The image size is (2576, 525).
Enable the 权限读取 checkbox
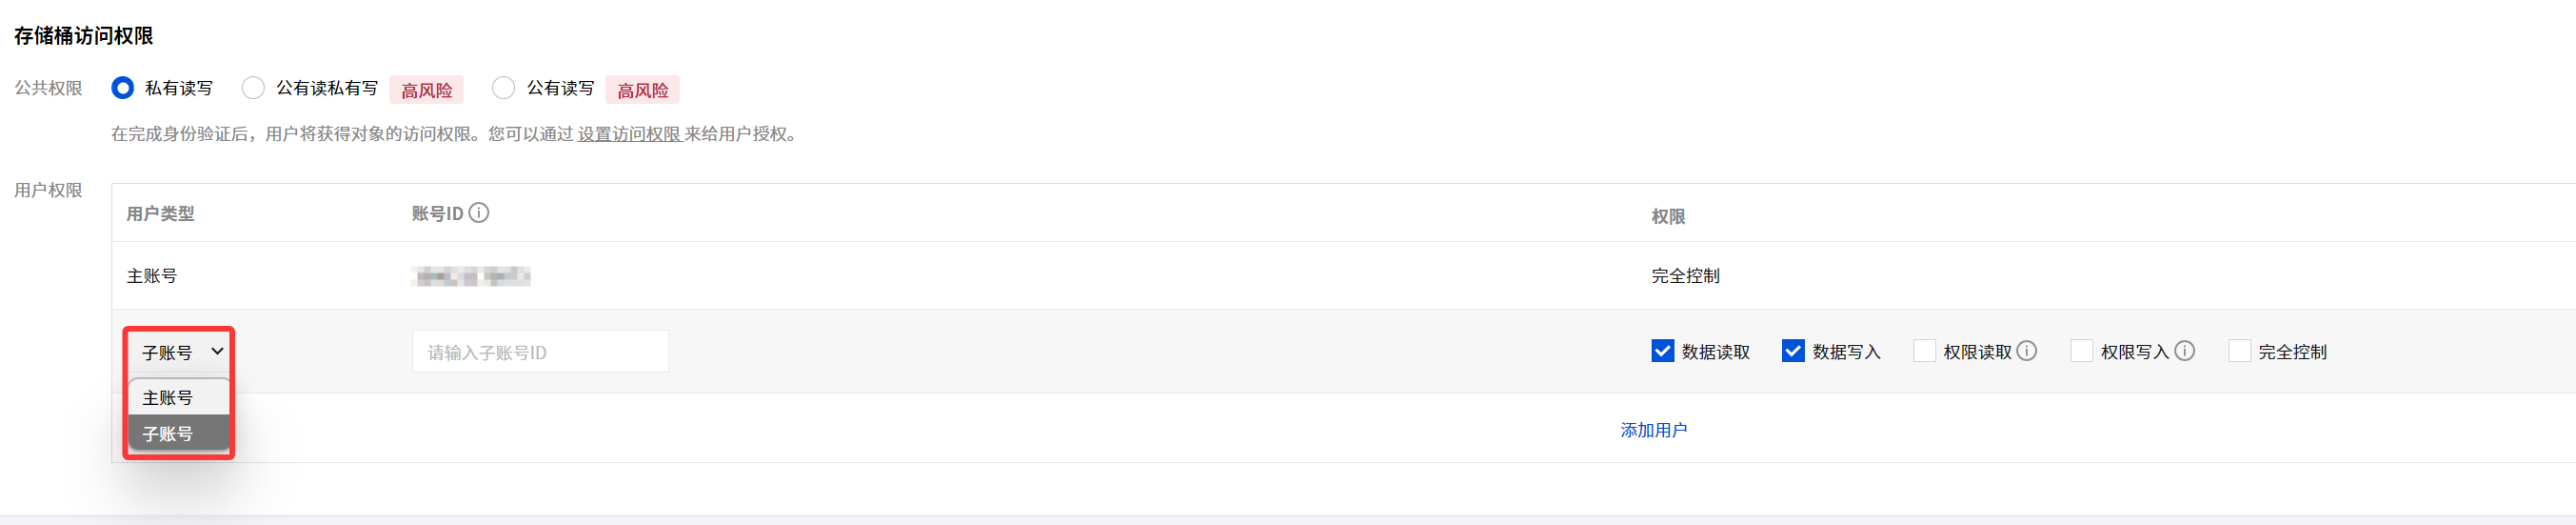1924,351
